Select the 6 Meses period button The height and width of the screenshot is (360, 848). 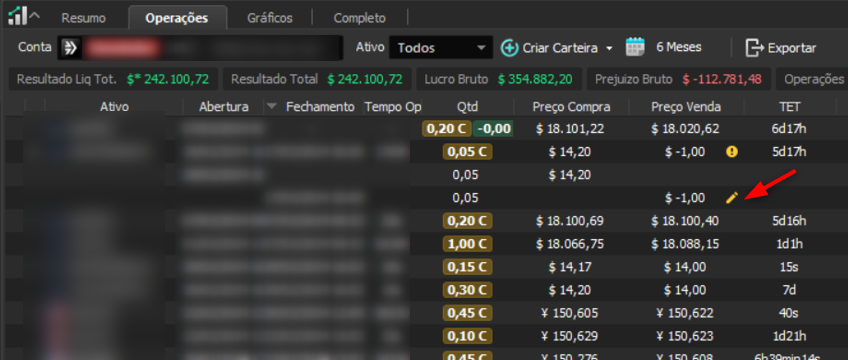679,48
